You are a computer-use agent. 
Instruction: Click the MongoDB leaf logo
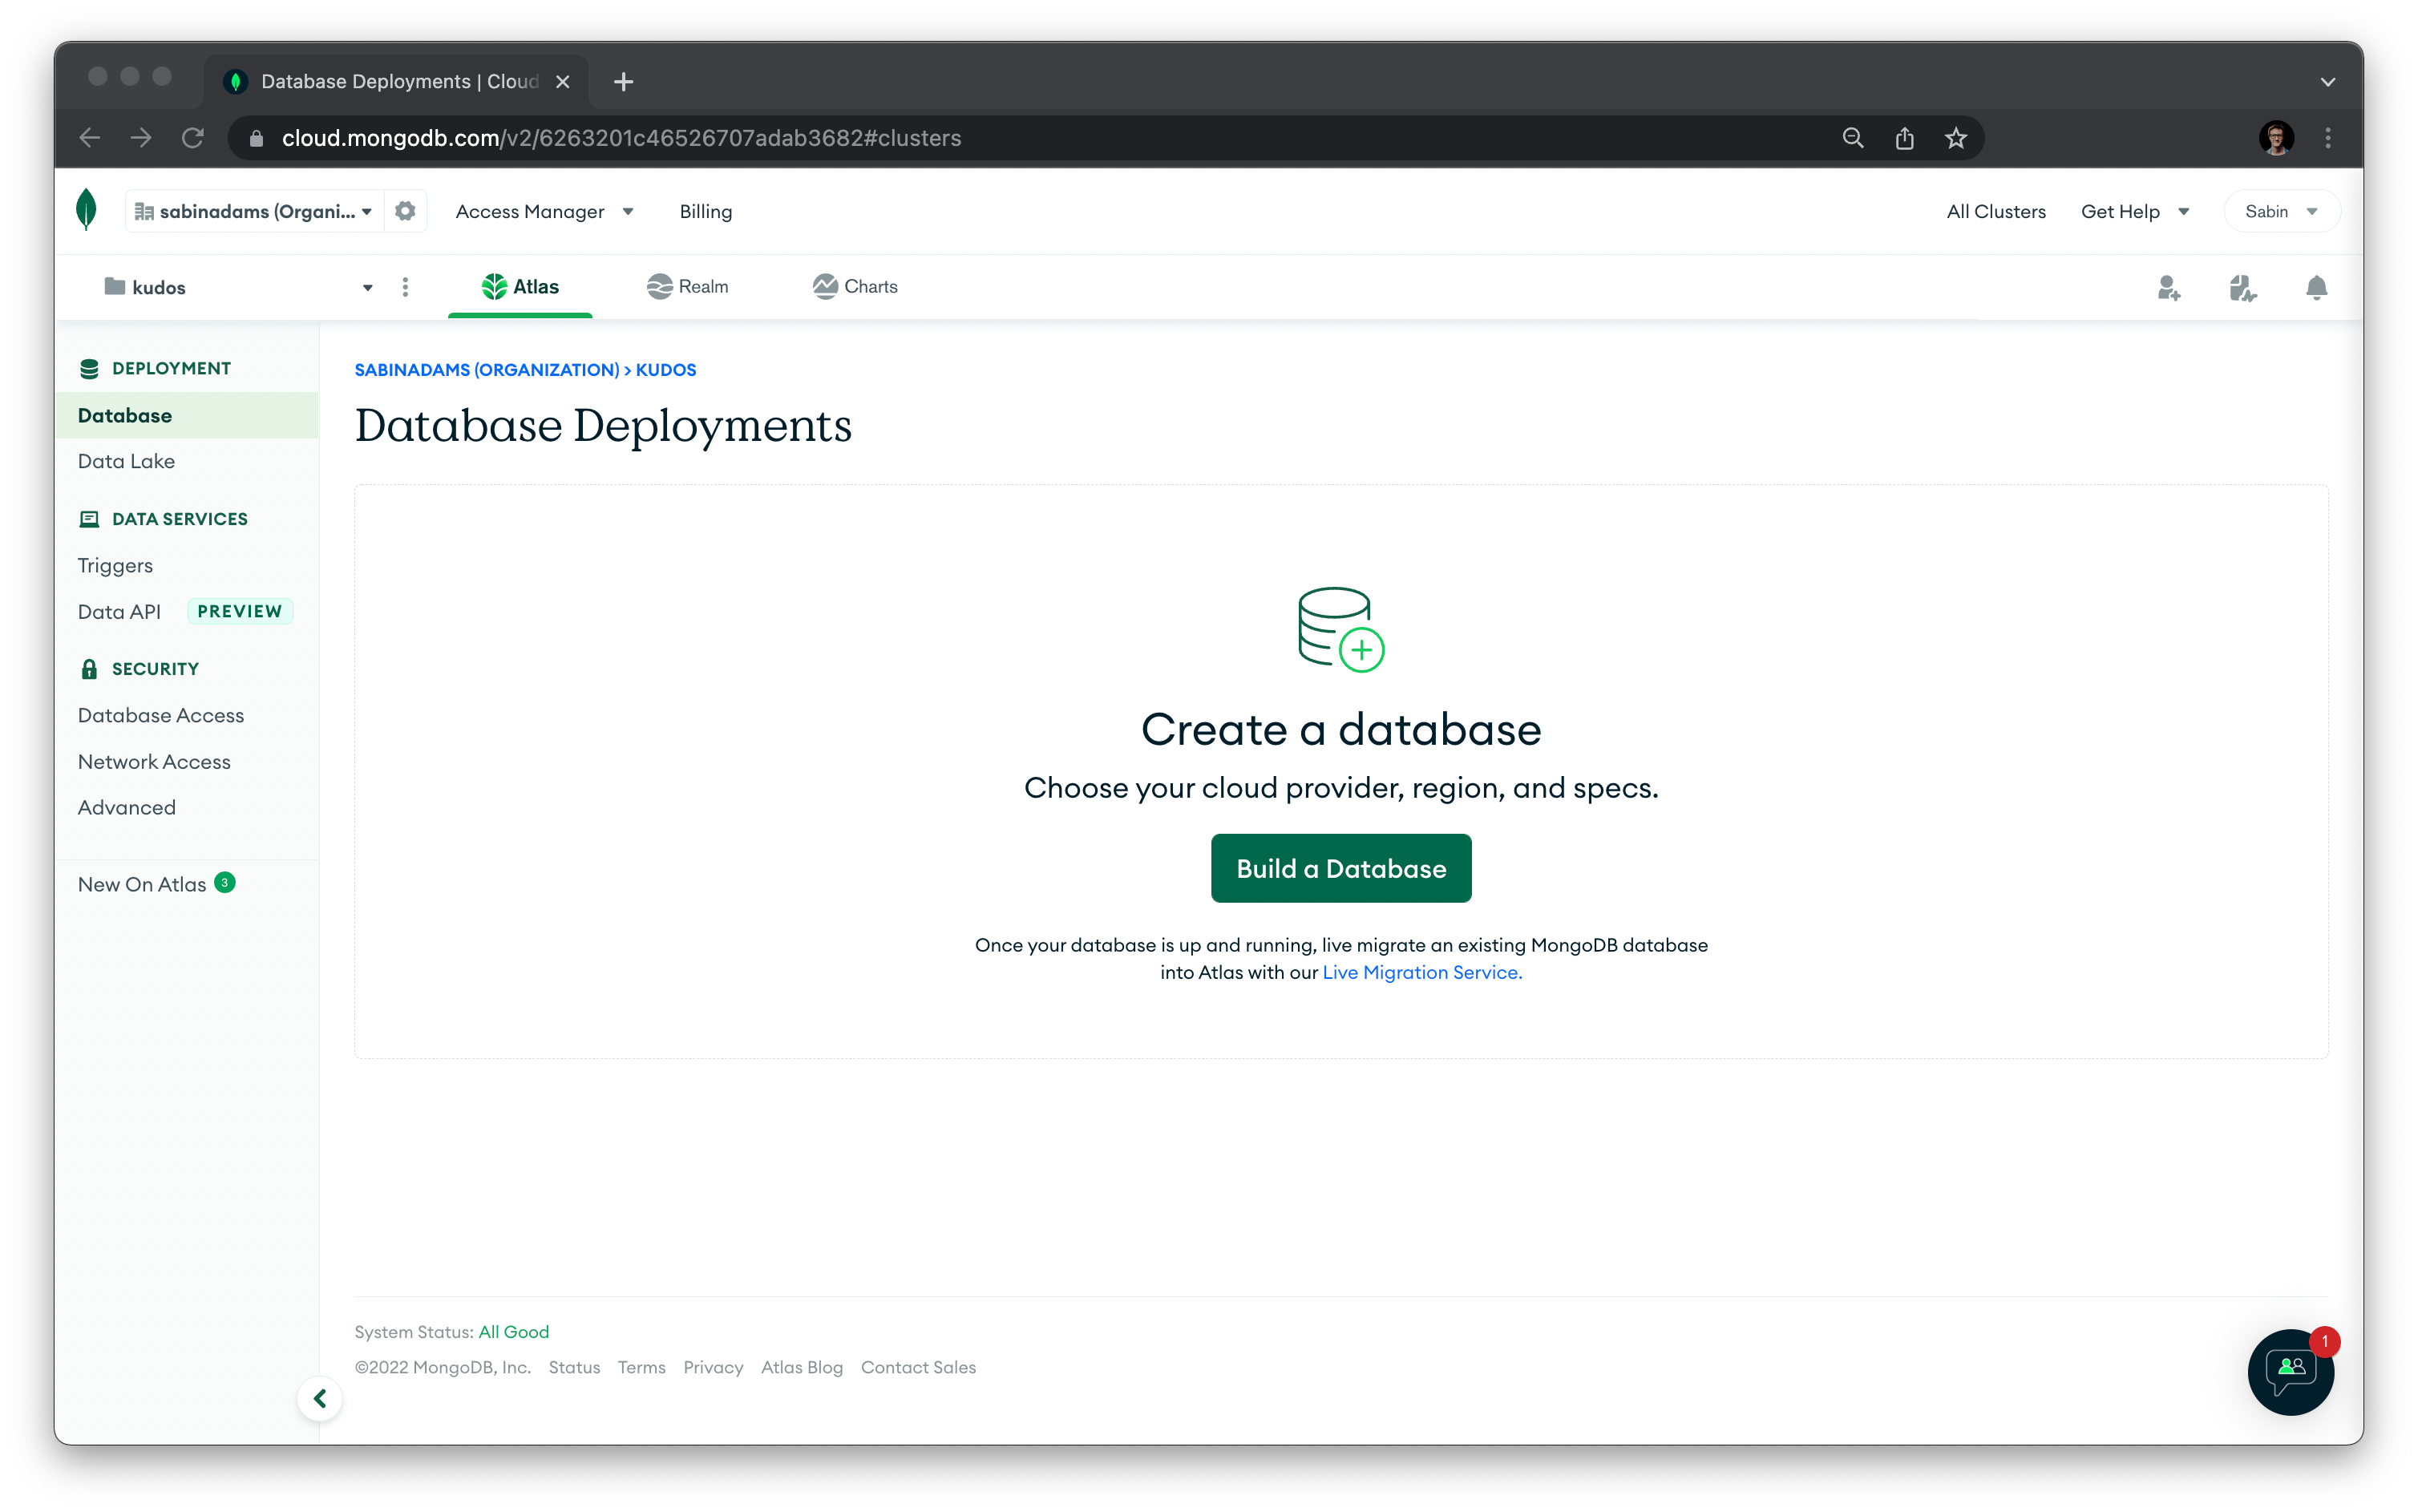pyautogui.click(x=86, y=210)
